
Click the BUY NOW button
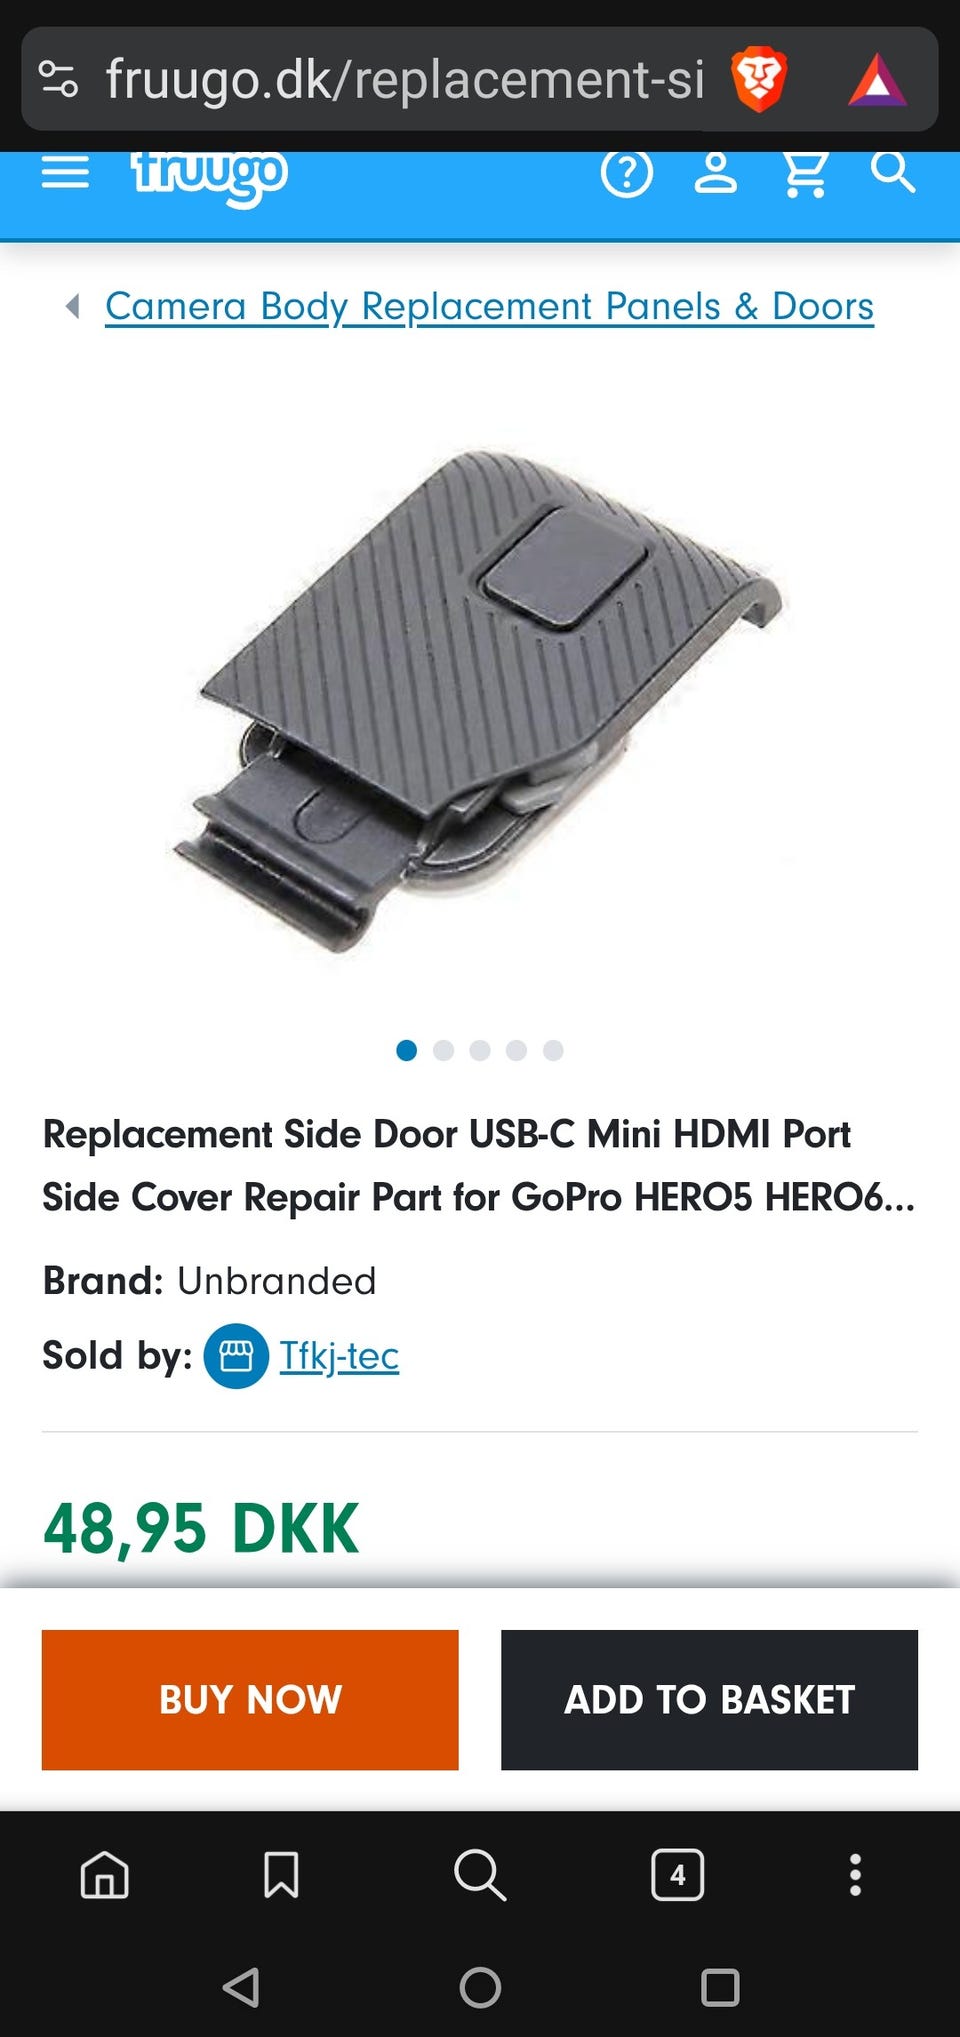pos(250,1700)
